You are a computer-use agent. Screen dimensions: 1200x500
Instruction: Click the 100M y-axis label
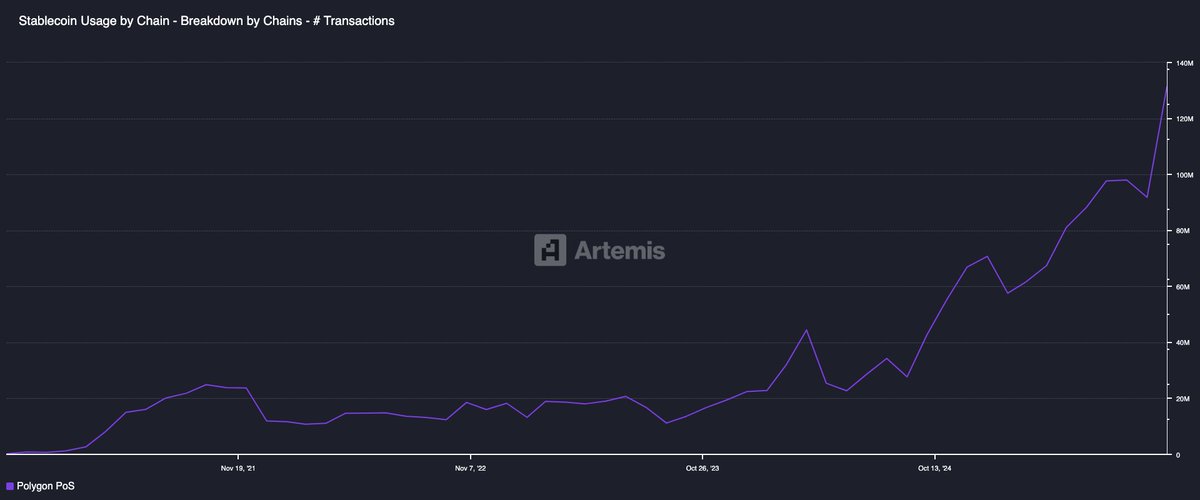(1185, 175)
